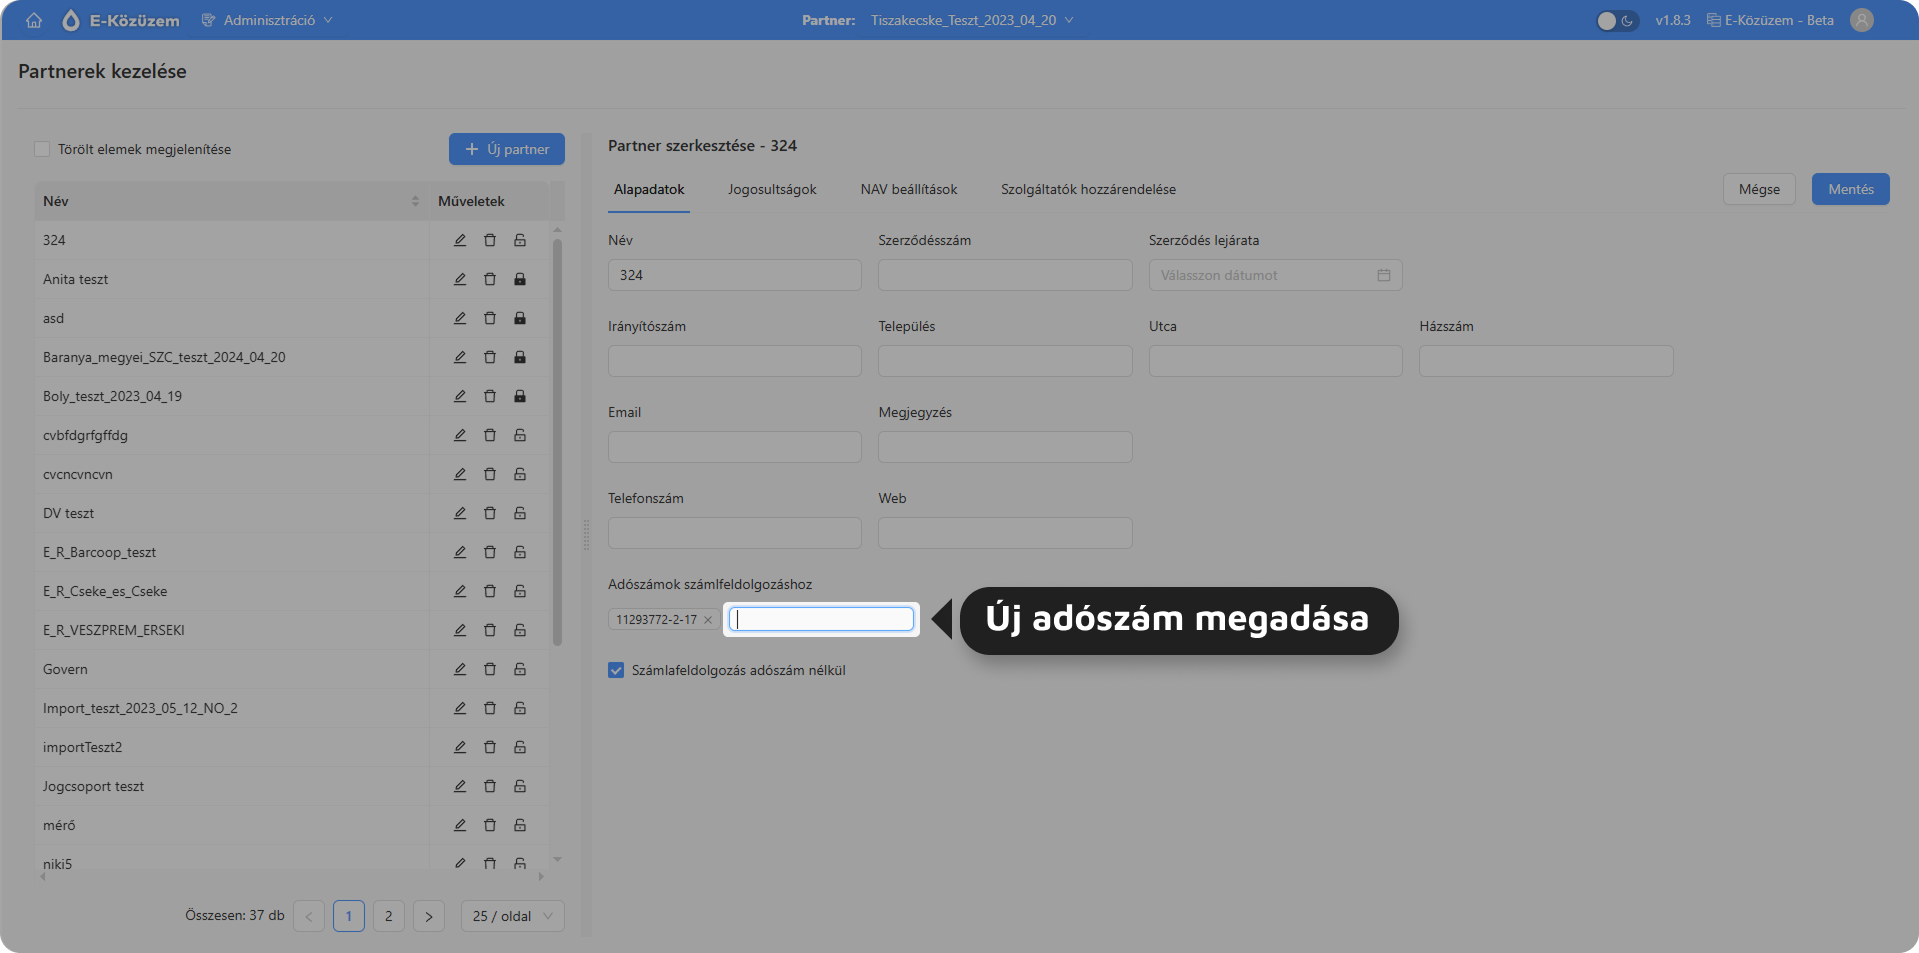
Task: Uncheck Számlafeldolgozás adószám nélkül checkbox
Action: tap(616, 670)
